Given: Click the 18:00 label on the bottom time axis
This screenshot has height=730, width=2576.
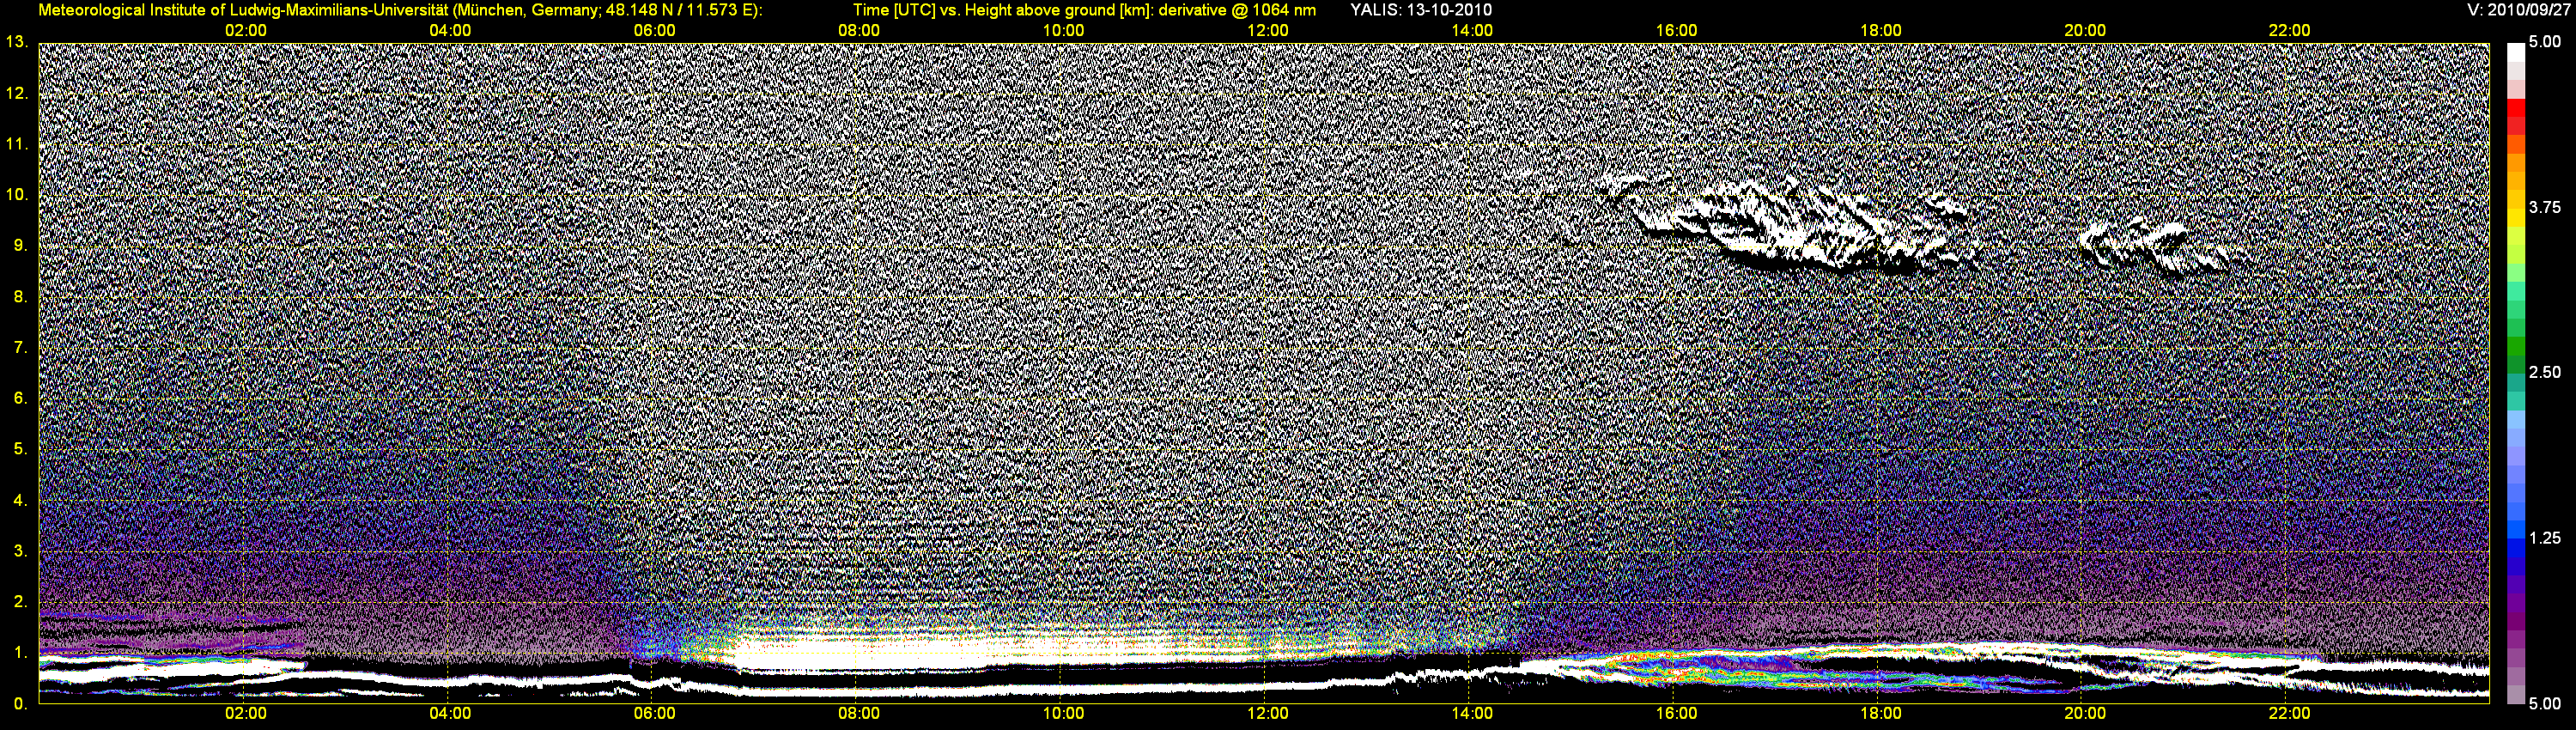Looking at the screenshot, I should (1880, 713).
